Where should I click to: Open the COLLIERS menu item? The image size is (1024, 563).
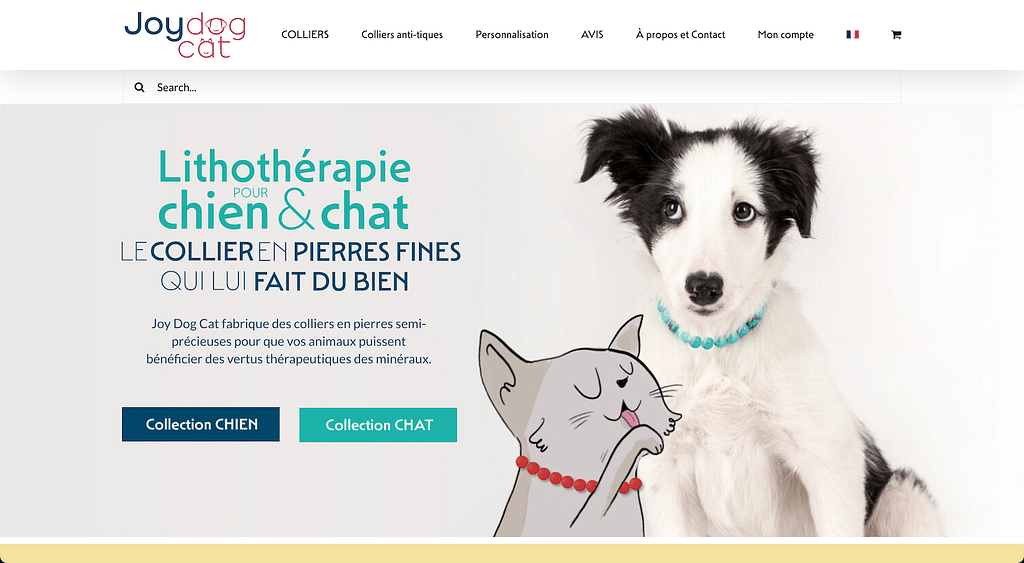point(305,35)
